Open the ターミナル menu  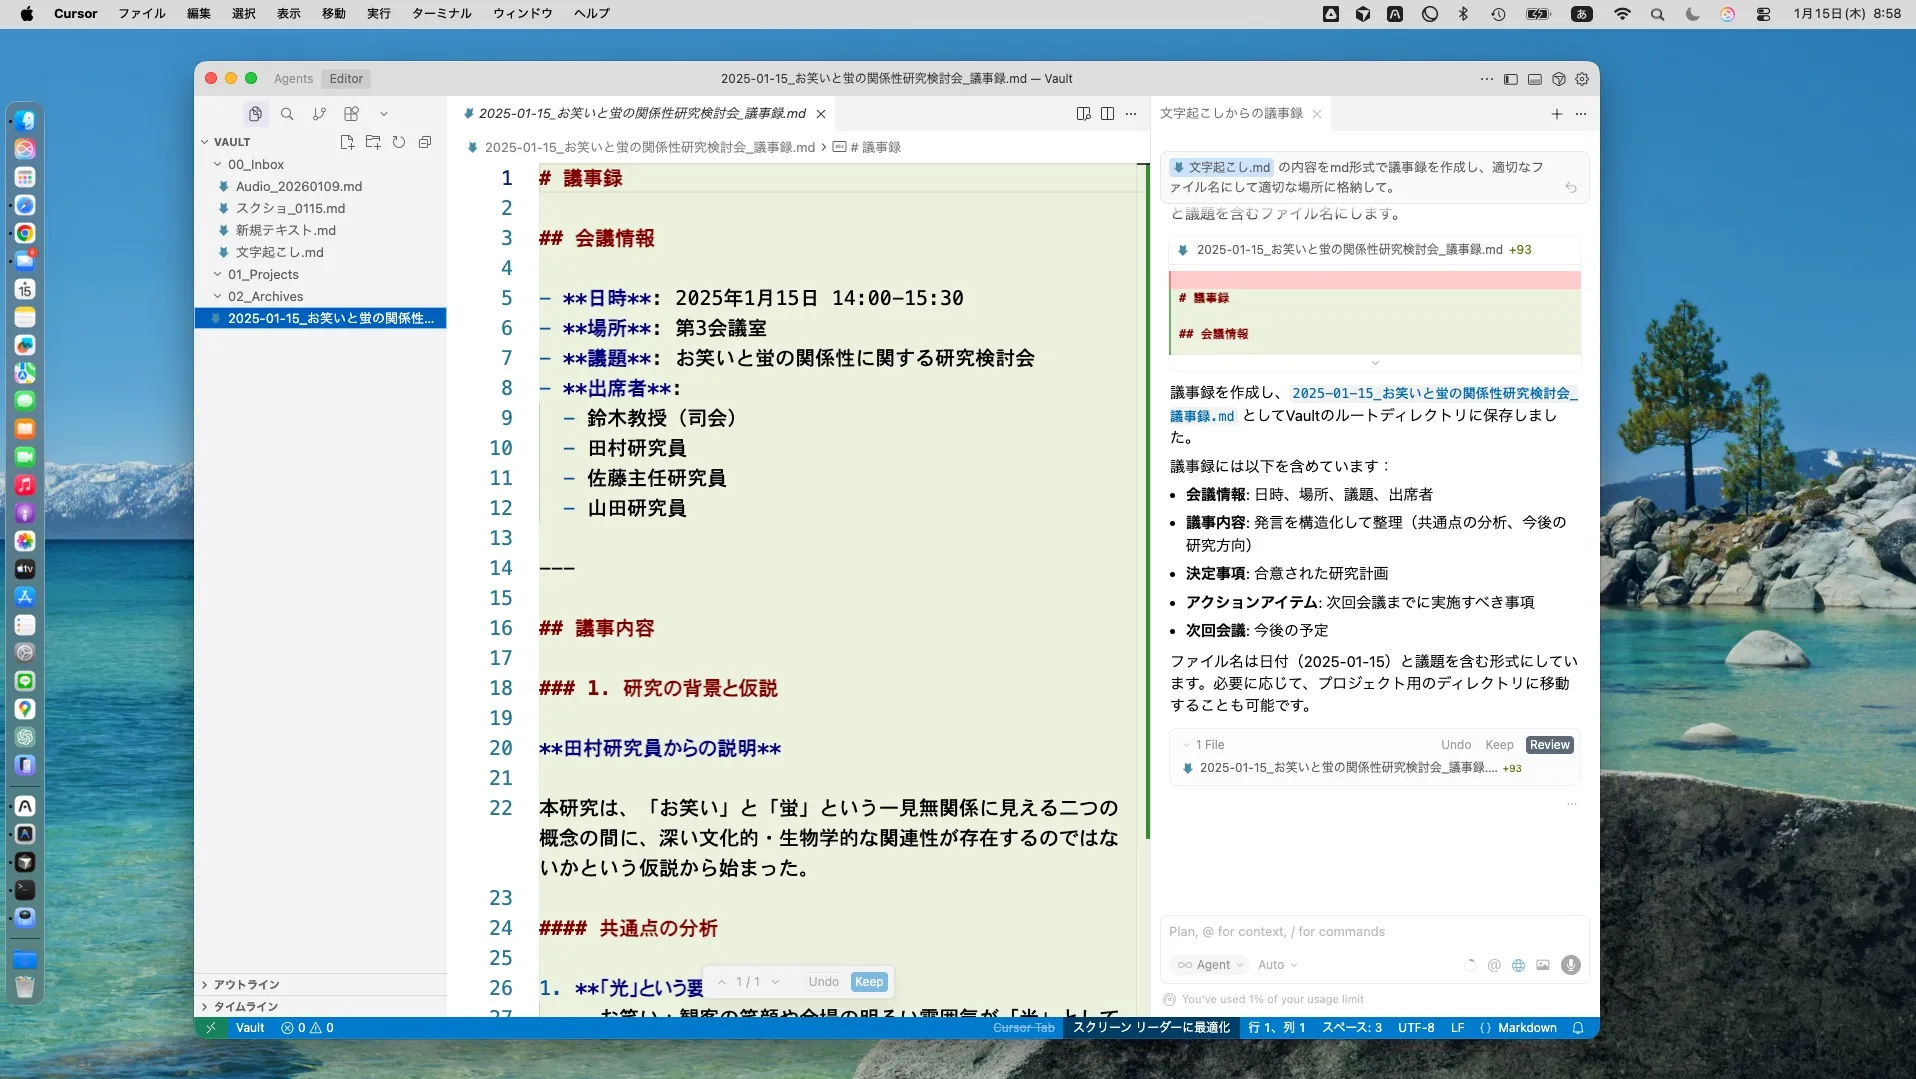click(x=440, y=13)
